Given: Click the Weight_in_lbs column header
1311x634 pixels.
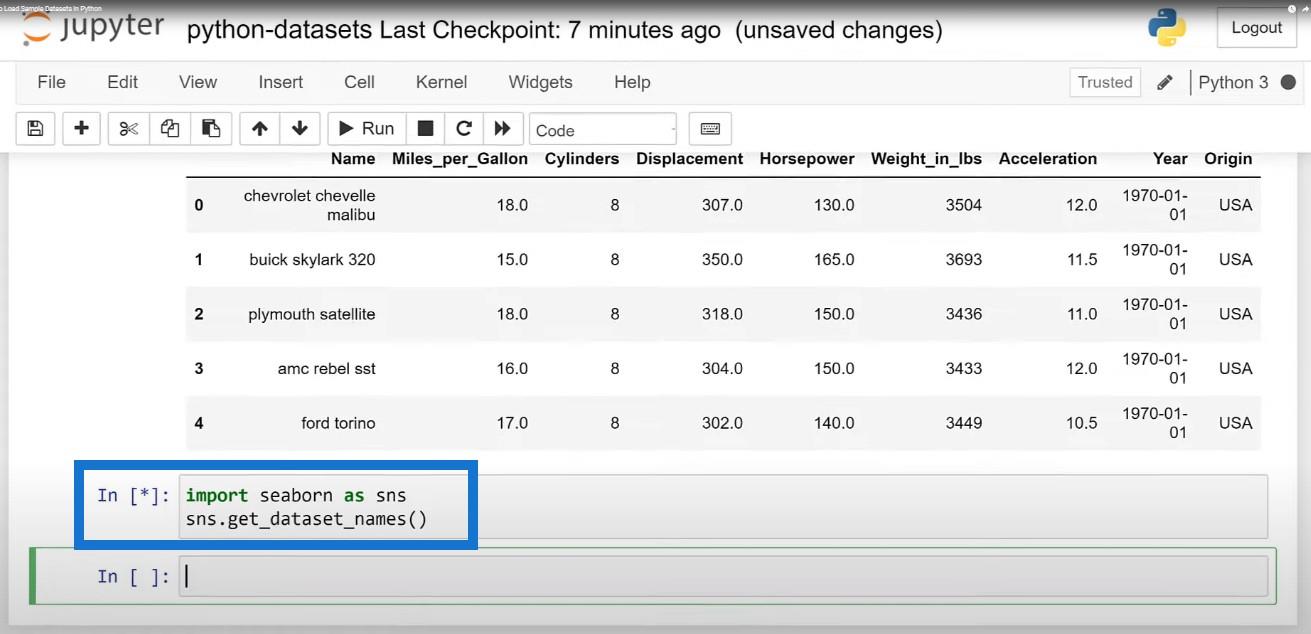Looking at the screenshot, I should tap(926, 159).
